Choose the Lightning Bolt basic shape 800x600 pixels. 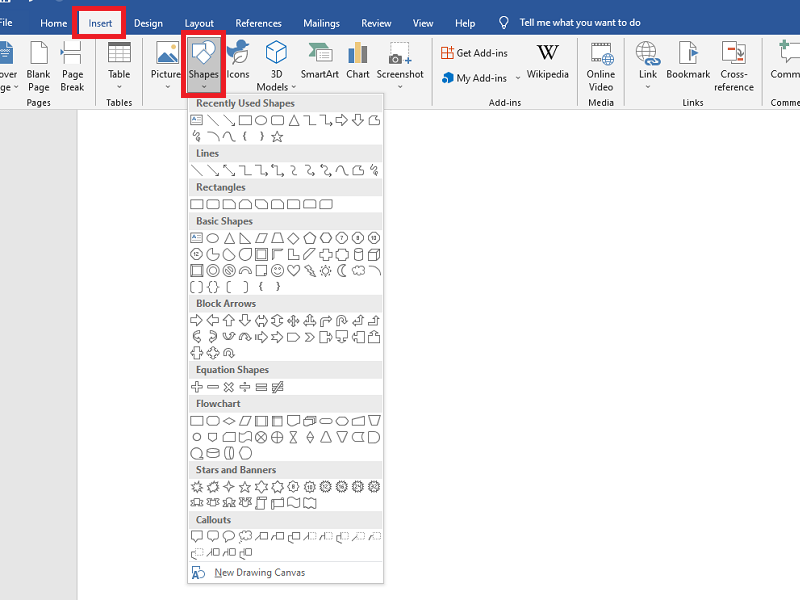pyautogui.click(x=310, y=271)
